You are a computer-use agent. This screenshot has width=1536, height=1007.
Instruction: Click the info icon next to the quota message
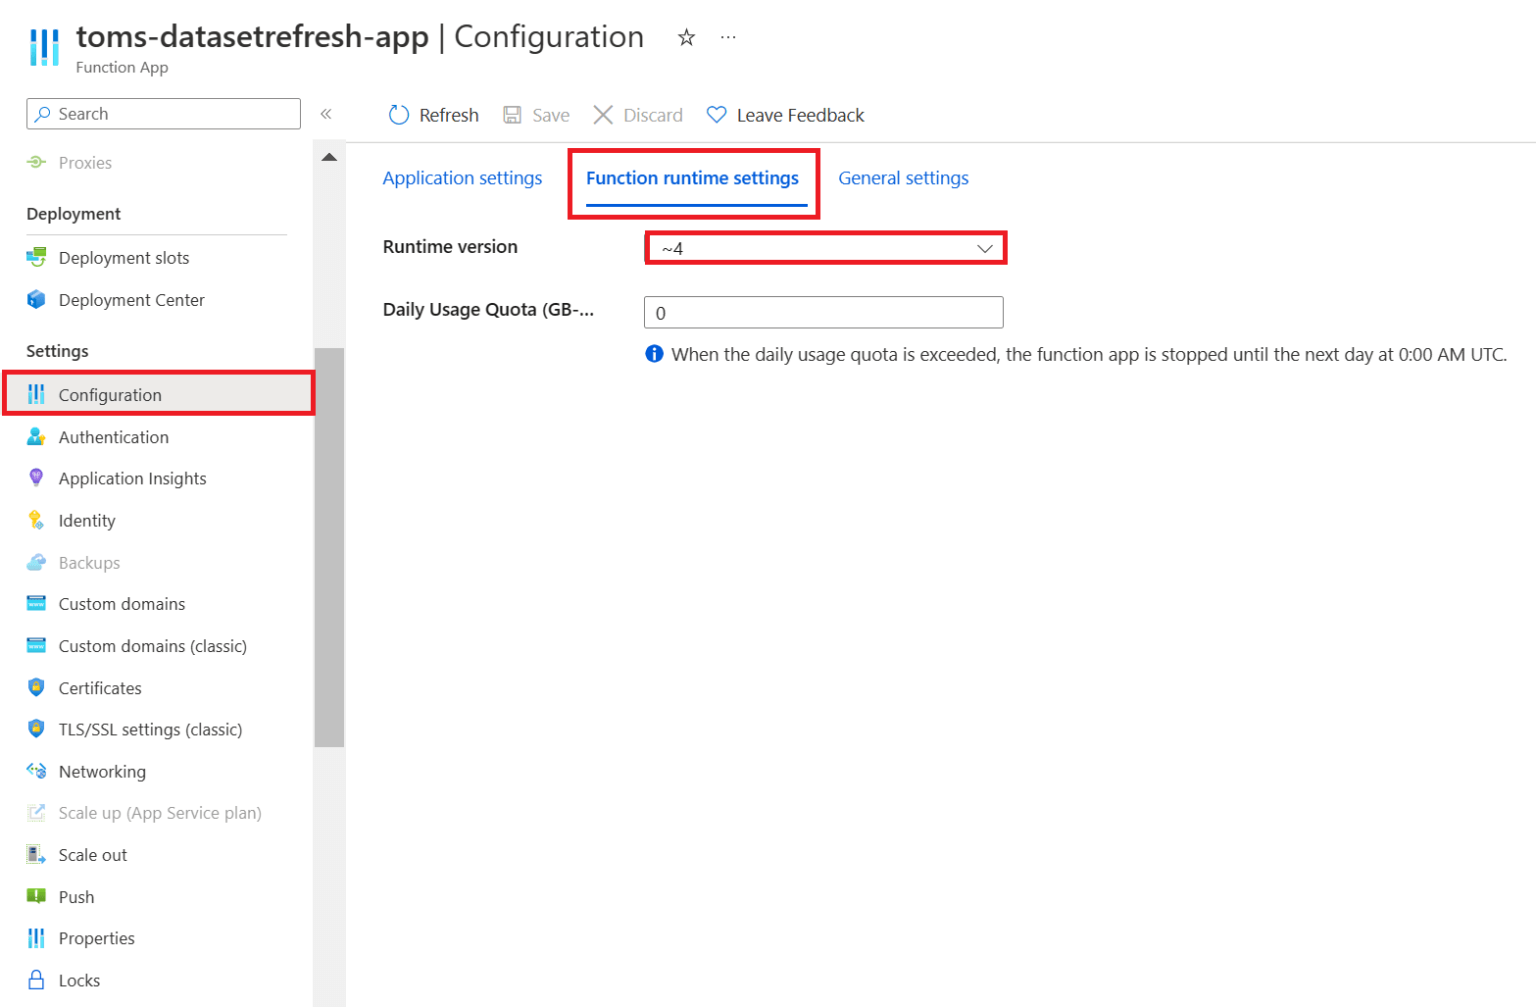point(653,353)
